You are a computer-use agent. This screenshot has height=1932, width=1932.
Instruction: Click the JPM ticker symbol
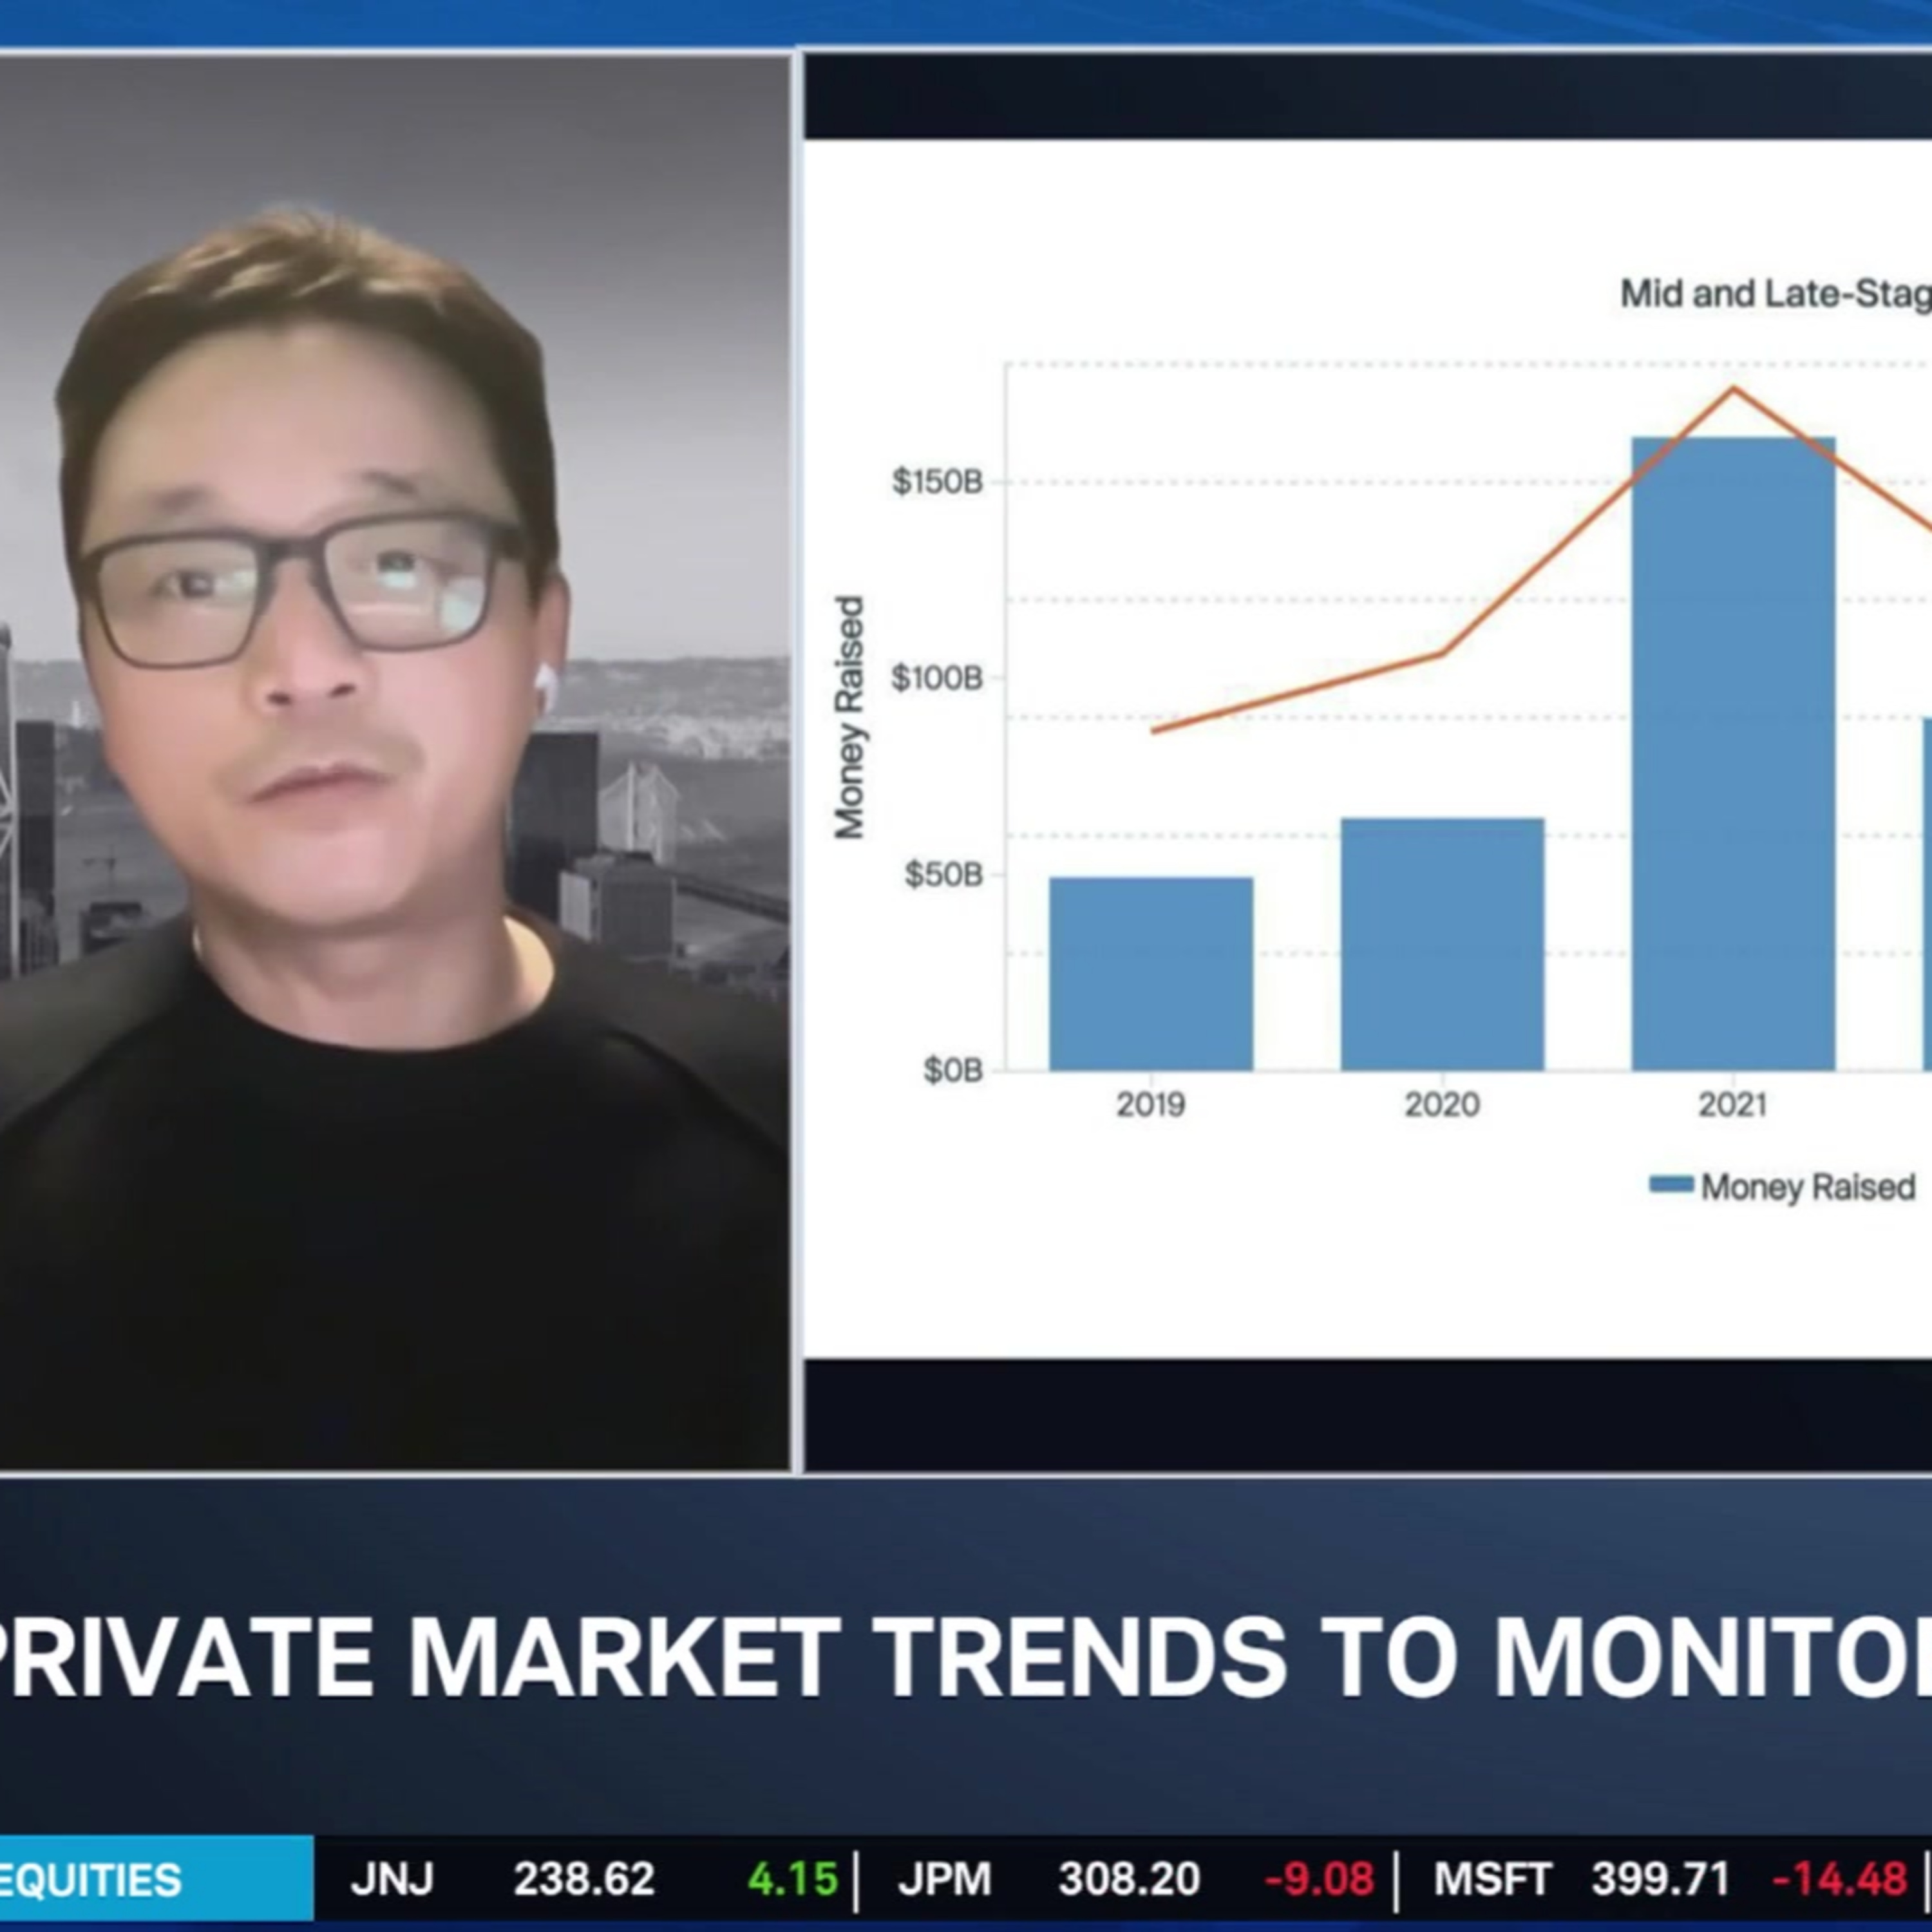(944, 1880)
